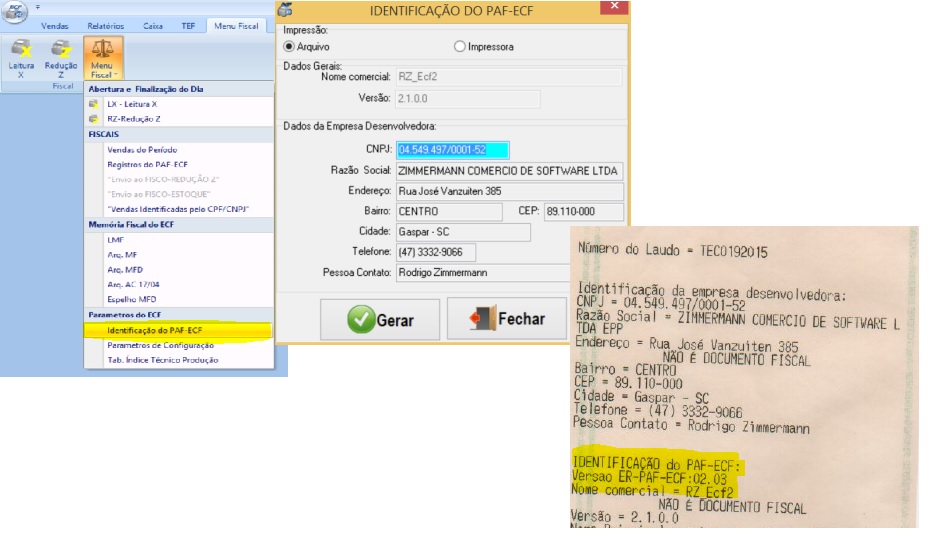This screenshot has width=934, height=538.
Task: Click the Razão Social text field
Action: (509, 171)
